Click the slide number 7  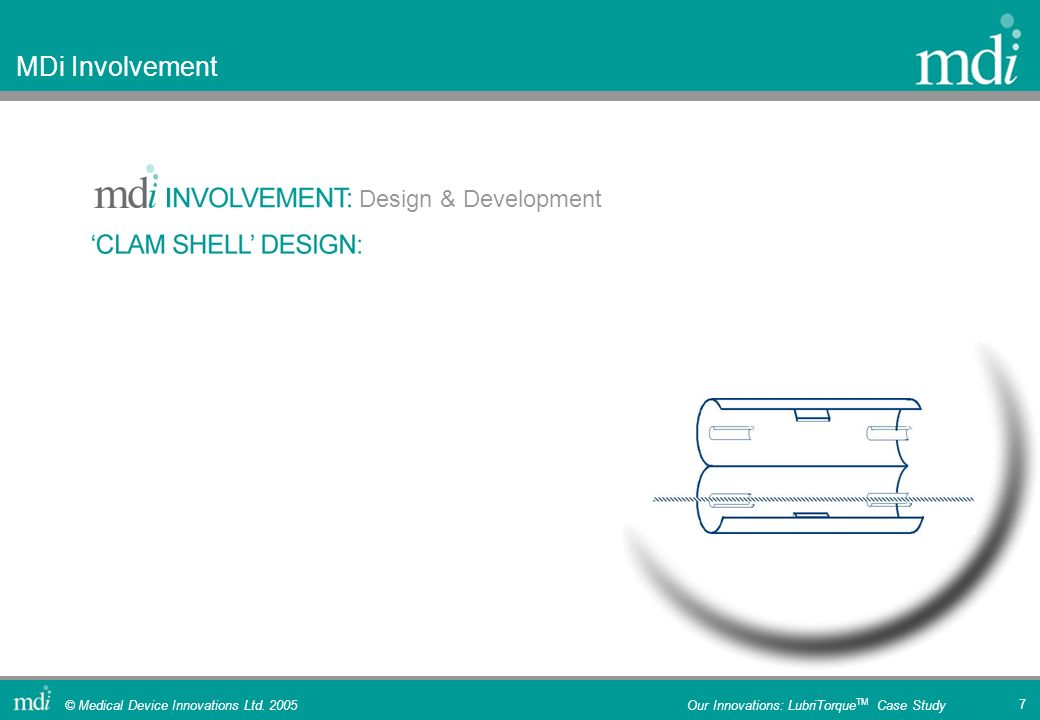[1022, 704]
